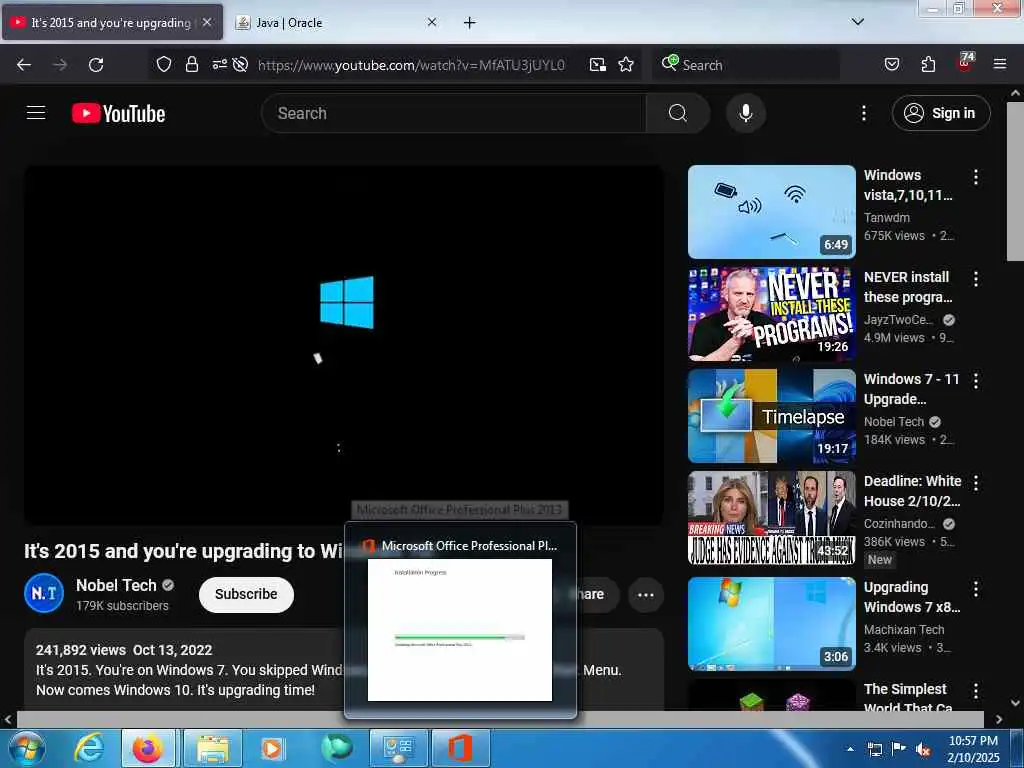Open the Breaking News 43:52 thumbnail

click(x=771, y=517)
